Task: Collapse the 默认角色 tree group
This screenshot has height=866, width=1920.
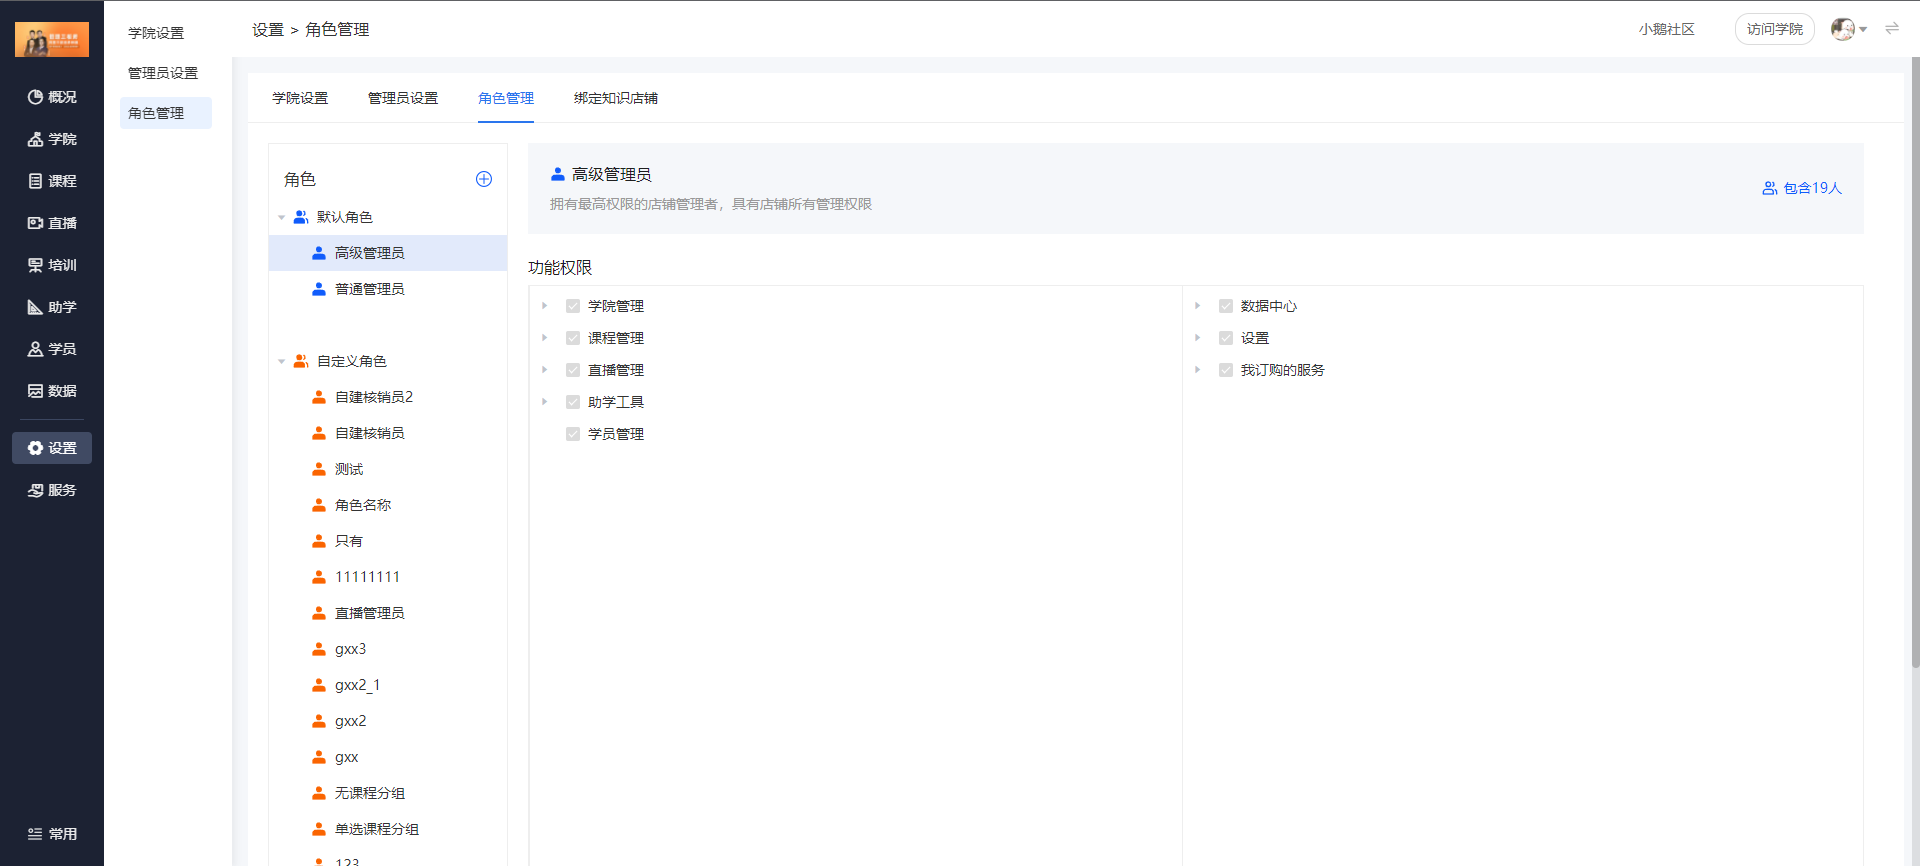Action: pyautogui.click(x=282, y=217)
